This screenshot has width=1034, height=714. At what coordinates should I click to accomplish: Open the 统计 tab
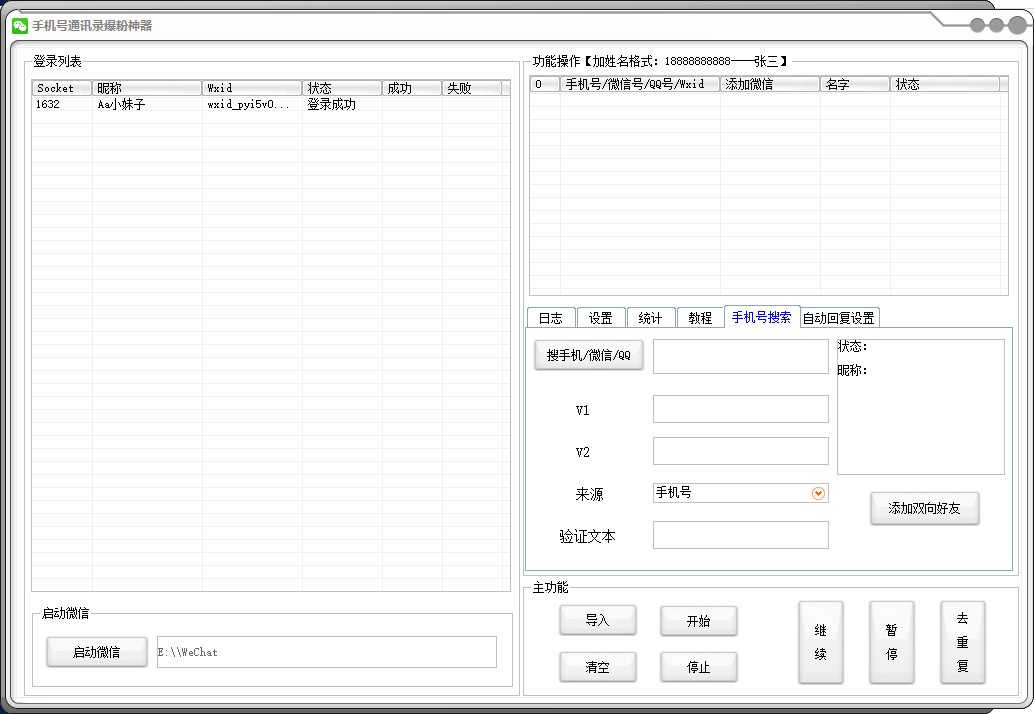pyautogui.click(x=651, y=317)
